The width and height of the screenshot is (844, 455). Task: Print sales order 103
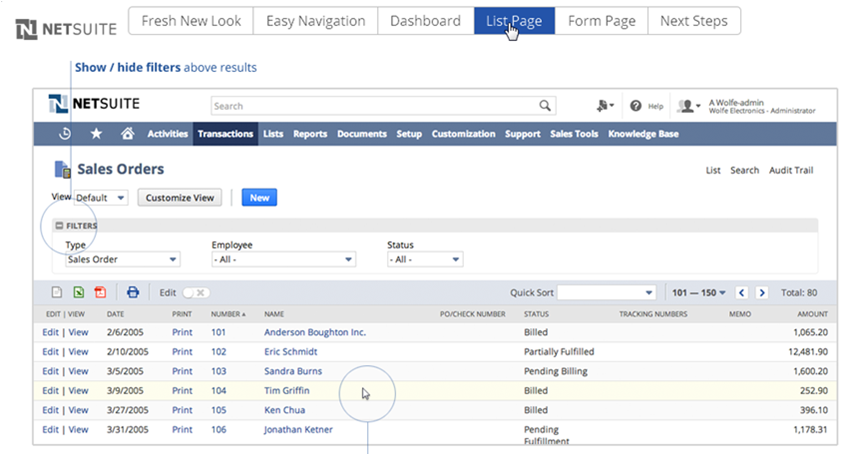[182, 371]
